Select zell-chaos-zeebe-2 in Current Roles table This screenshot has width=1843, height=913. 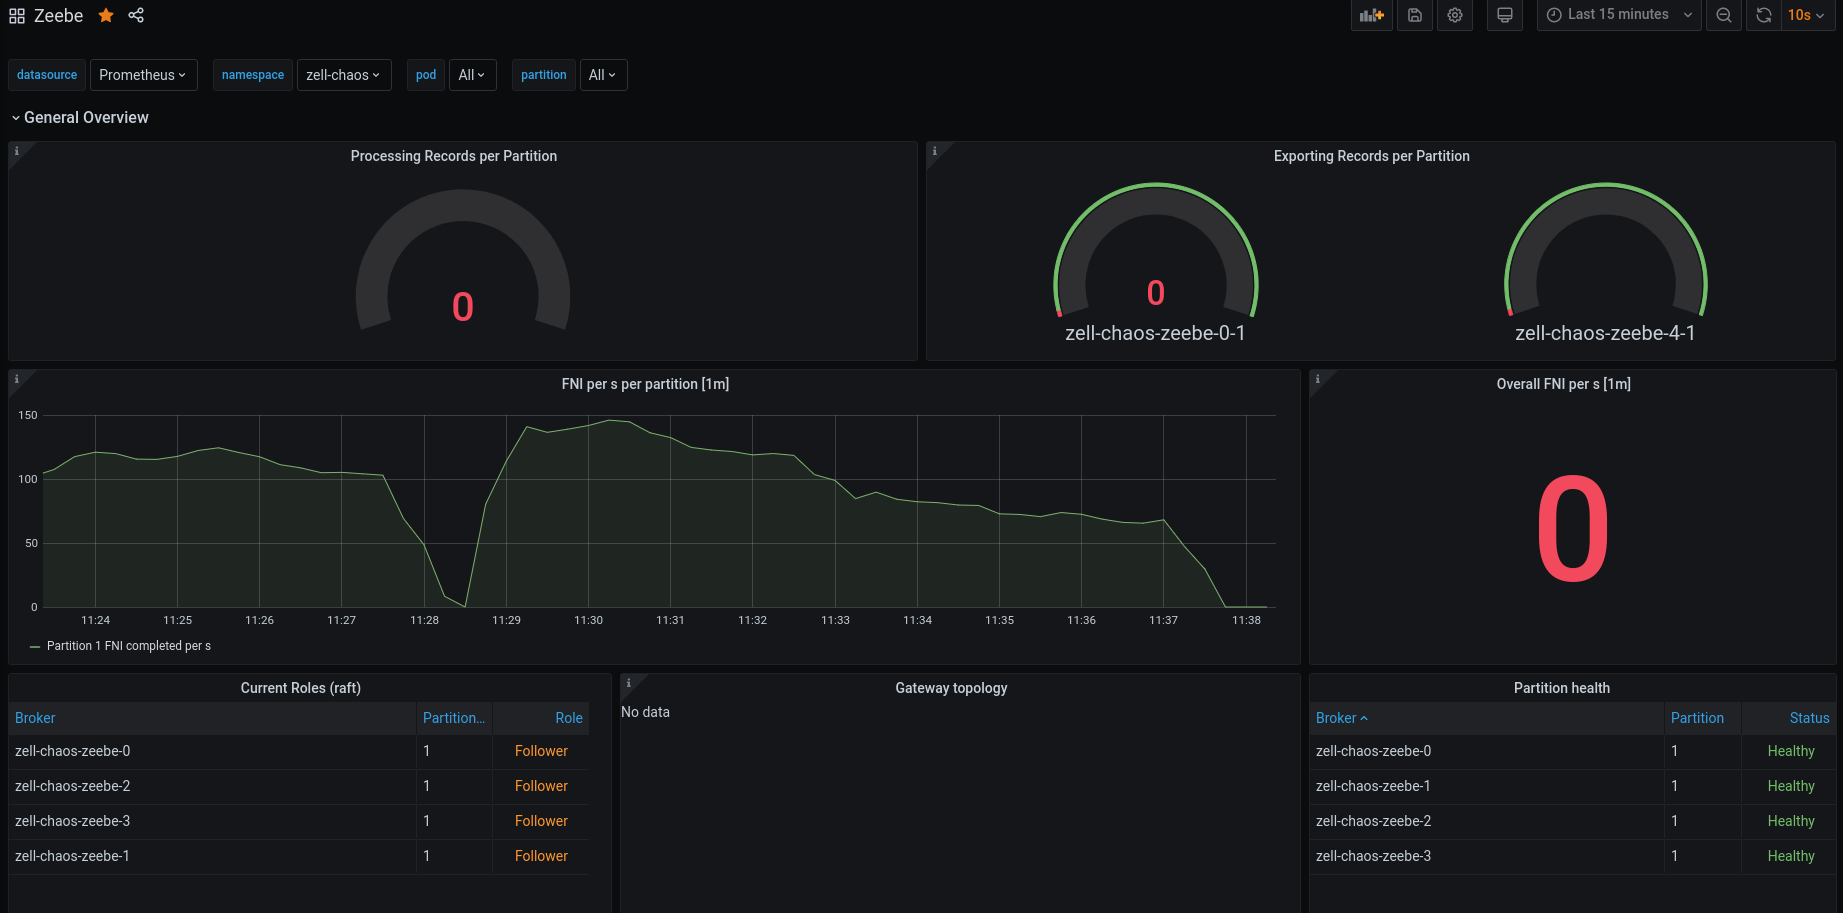coord(73,786)
